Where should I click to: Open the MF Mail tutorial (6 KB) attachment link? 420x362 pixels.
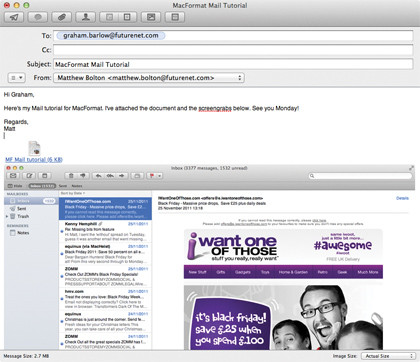[34, 160]
